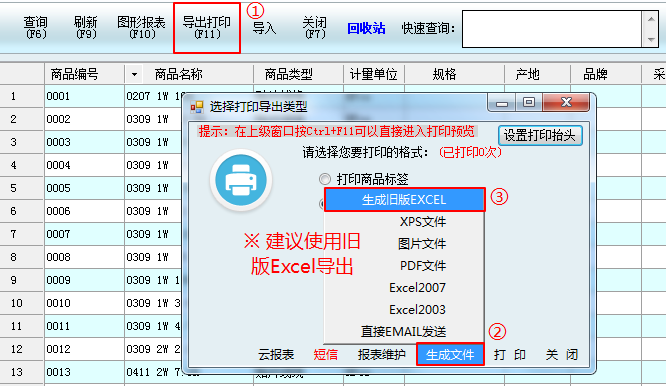This screenshot has width=666, height=386.
Task: Choose 直接EMAIL发送 menu entry
Action: point(404,332)
